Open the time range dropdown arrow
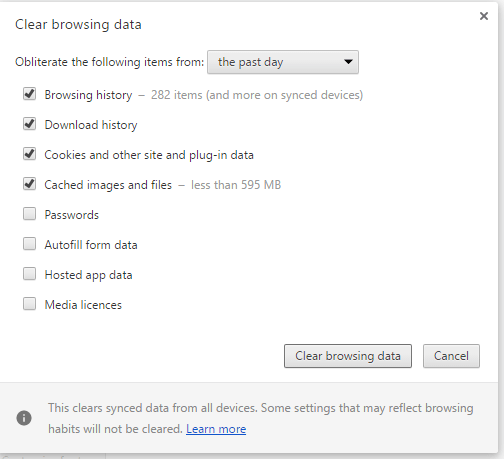Screen dimensions: 504x459 (x=348, y=62)
